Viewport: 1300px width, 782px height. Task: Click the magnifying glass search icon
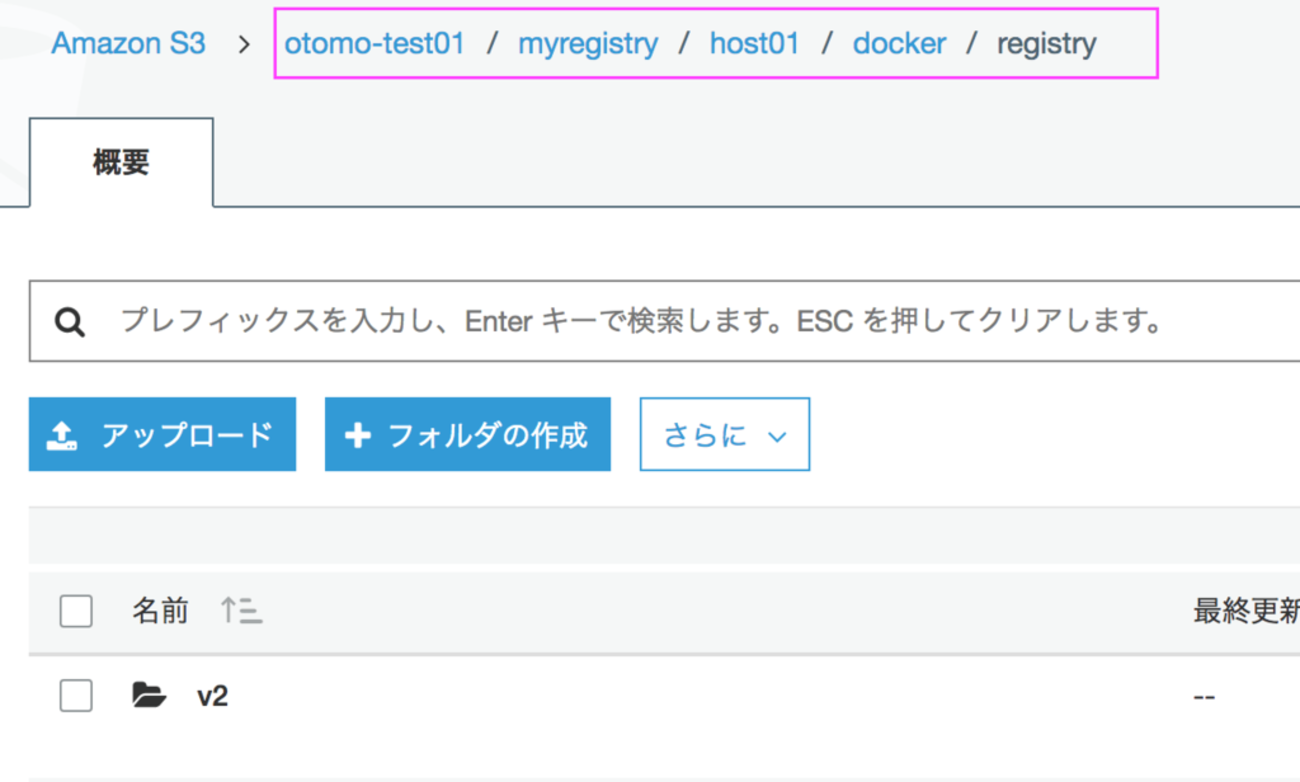(x=70, y=322)
